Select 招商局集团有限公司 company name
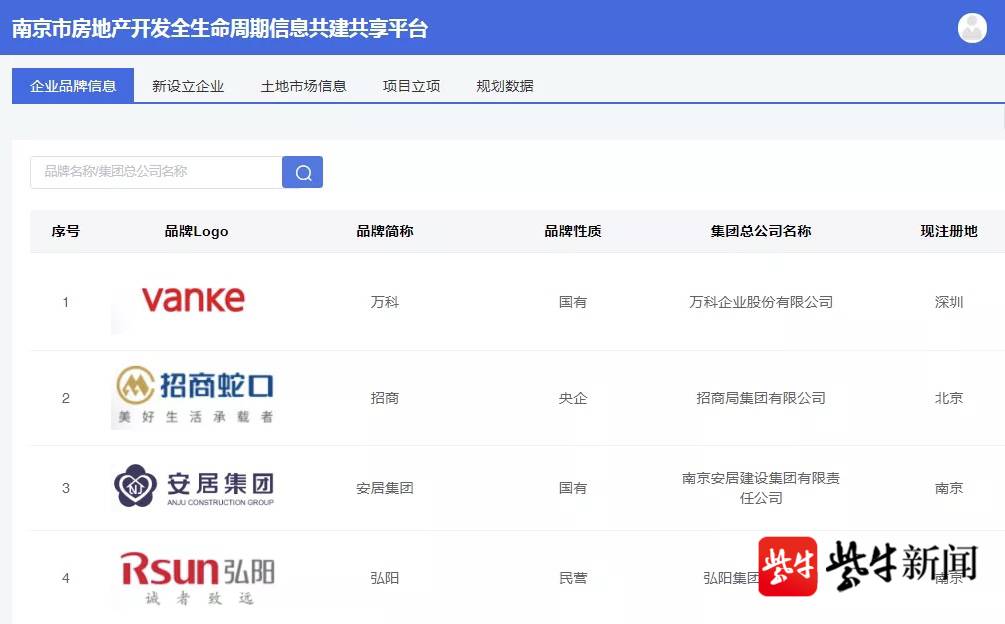Viewport: 1005px width, 624px height. coord(761,398)
